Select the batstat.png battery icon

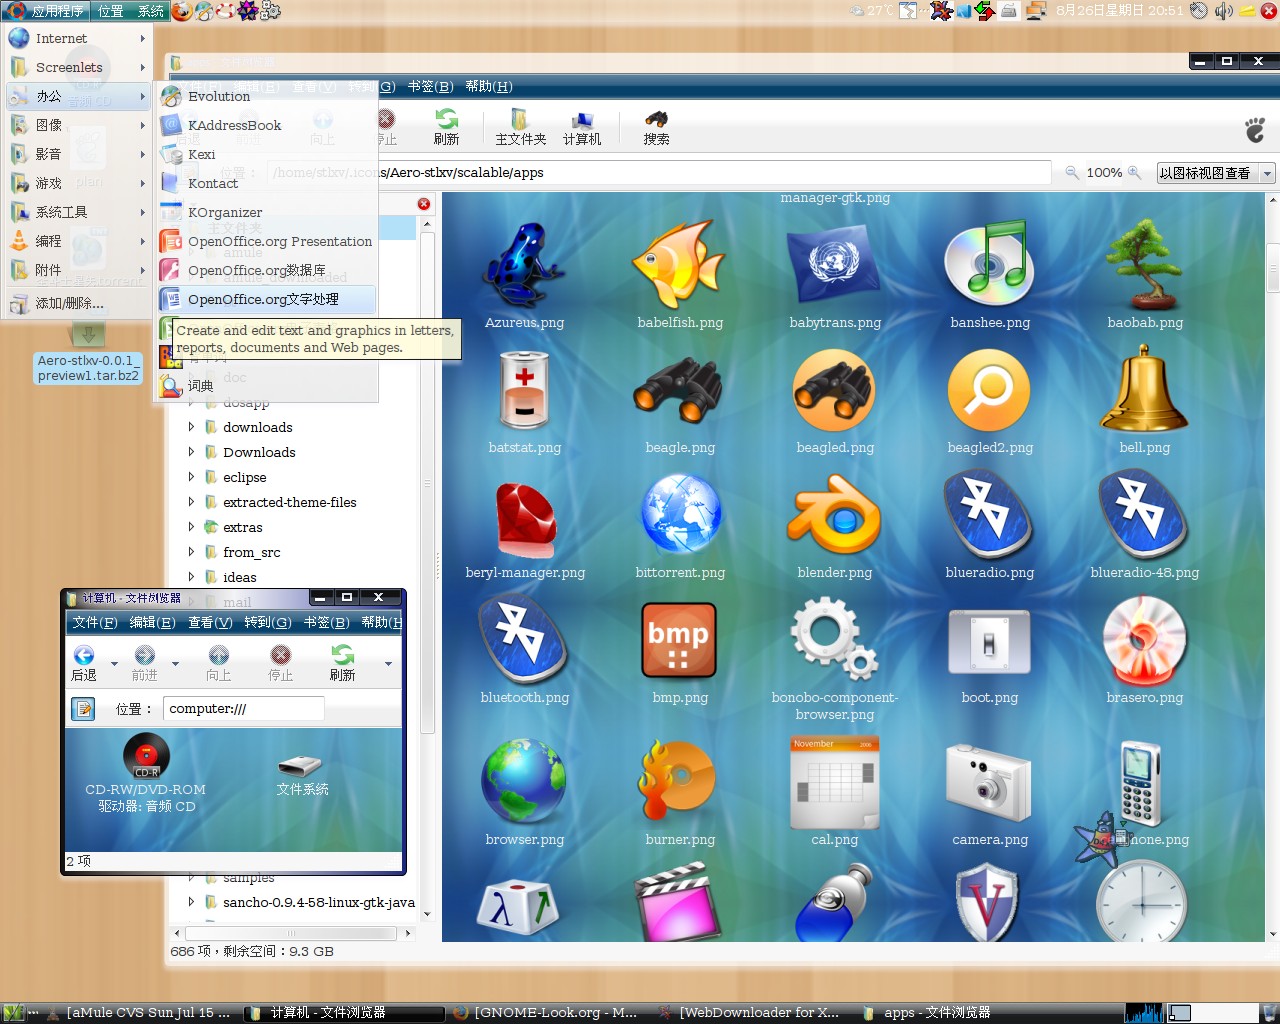pyautogui.click(x=524, y=391)
